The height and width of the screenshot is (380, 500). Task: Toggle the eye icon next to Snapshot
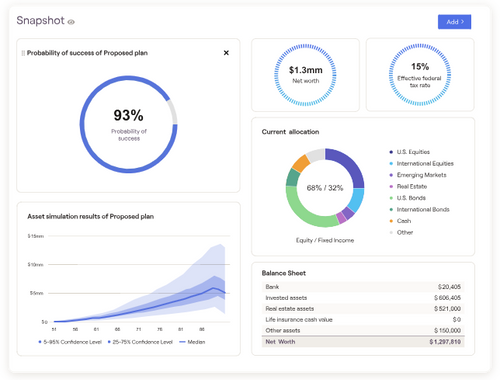71,22
